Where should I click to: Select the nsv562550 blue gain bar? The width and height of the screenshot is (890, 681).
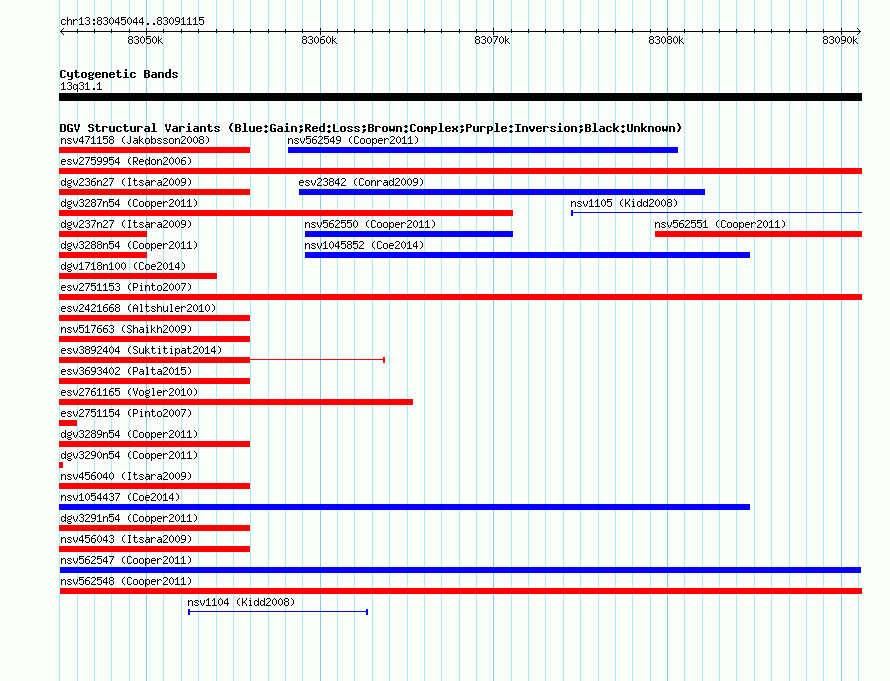(x=409, y=234)
